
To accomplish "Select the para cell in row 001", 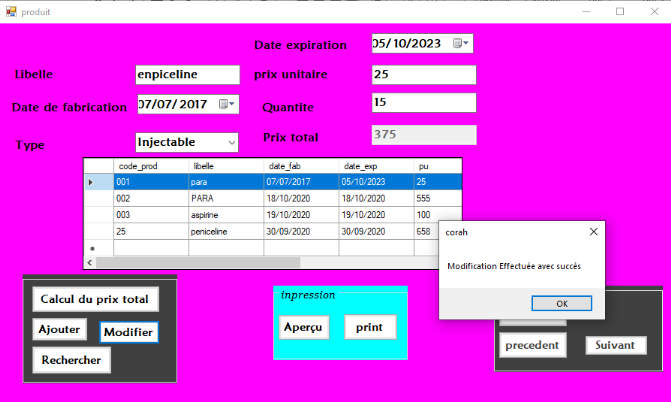I will point(226,182).
